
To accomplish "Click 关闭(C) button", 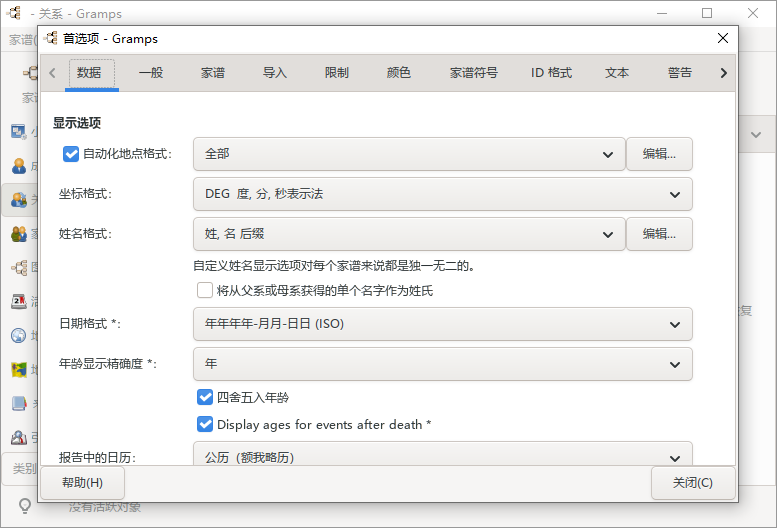I will click(693, 482).
